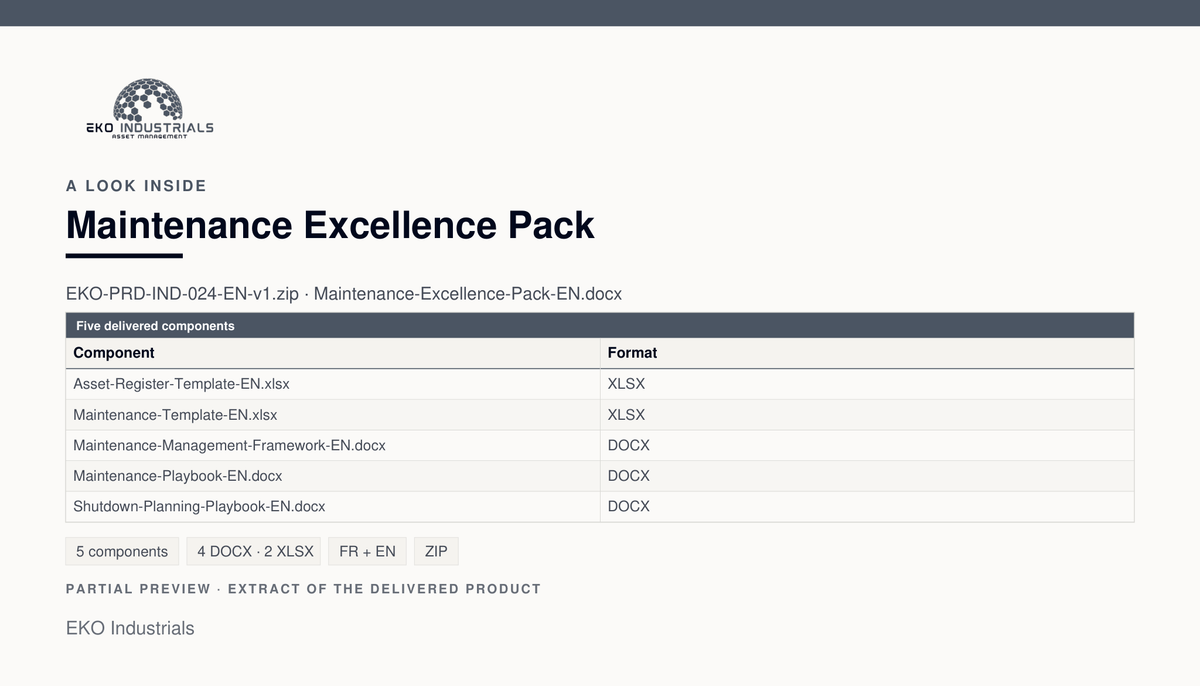Click the 'ZIP' tag
The width and height of the screenshot is (1200, 686).
436,551
